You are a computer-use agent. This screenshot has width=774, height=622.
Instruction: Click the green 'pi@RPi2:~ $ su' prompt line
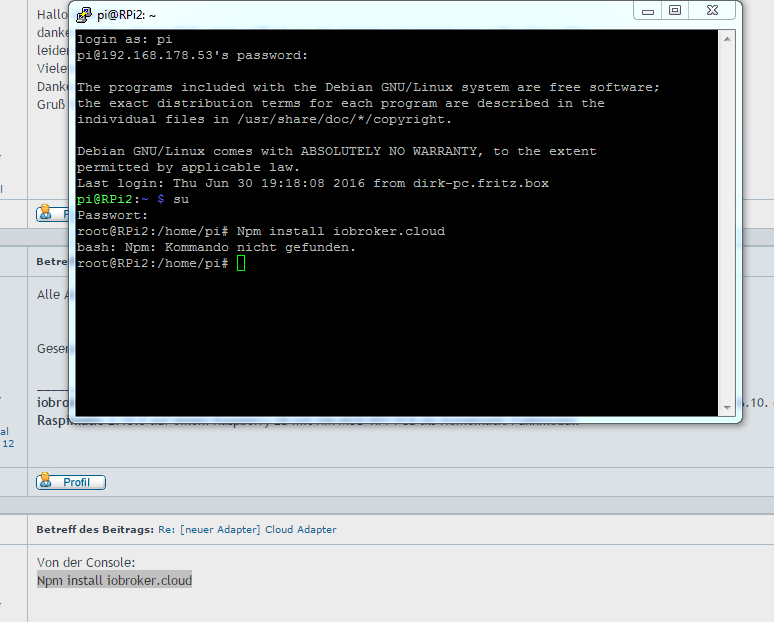pyautogui.click(x=133, y=199)
